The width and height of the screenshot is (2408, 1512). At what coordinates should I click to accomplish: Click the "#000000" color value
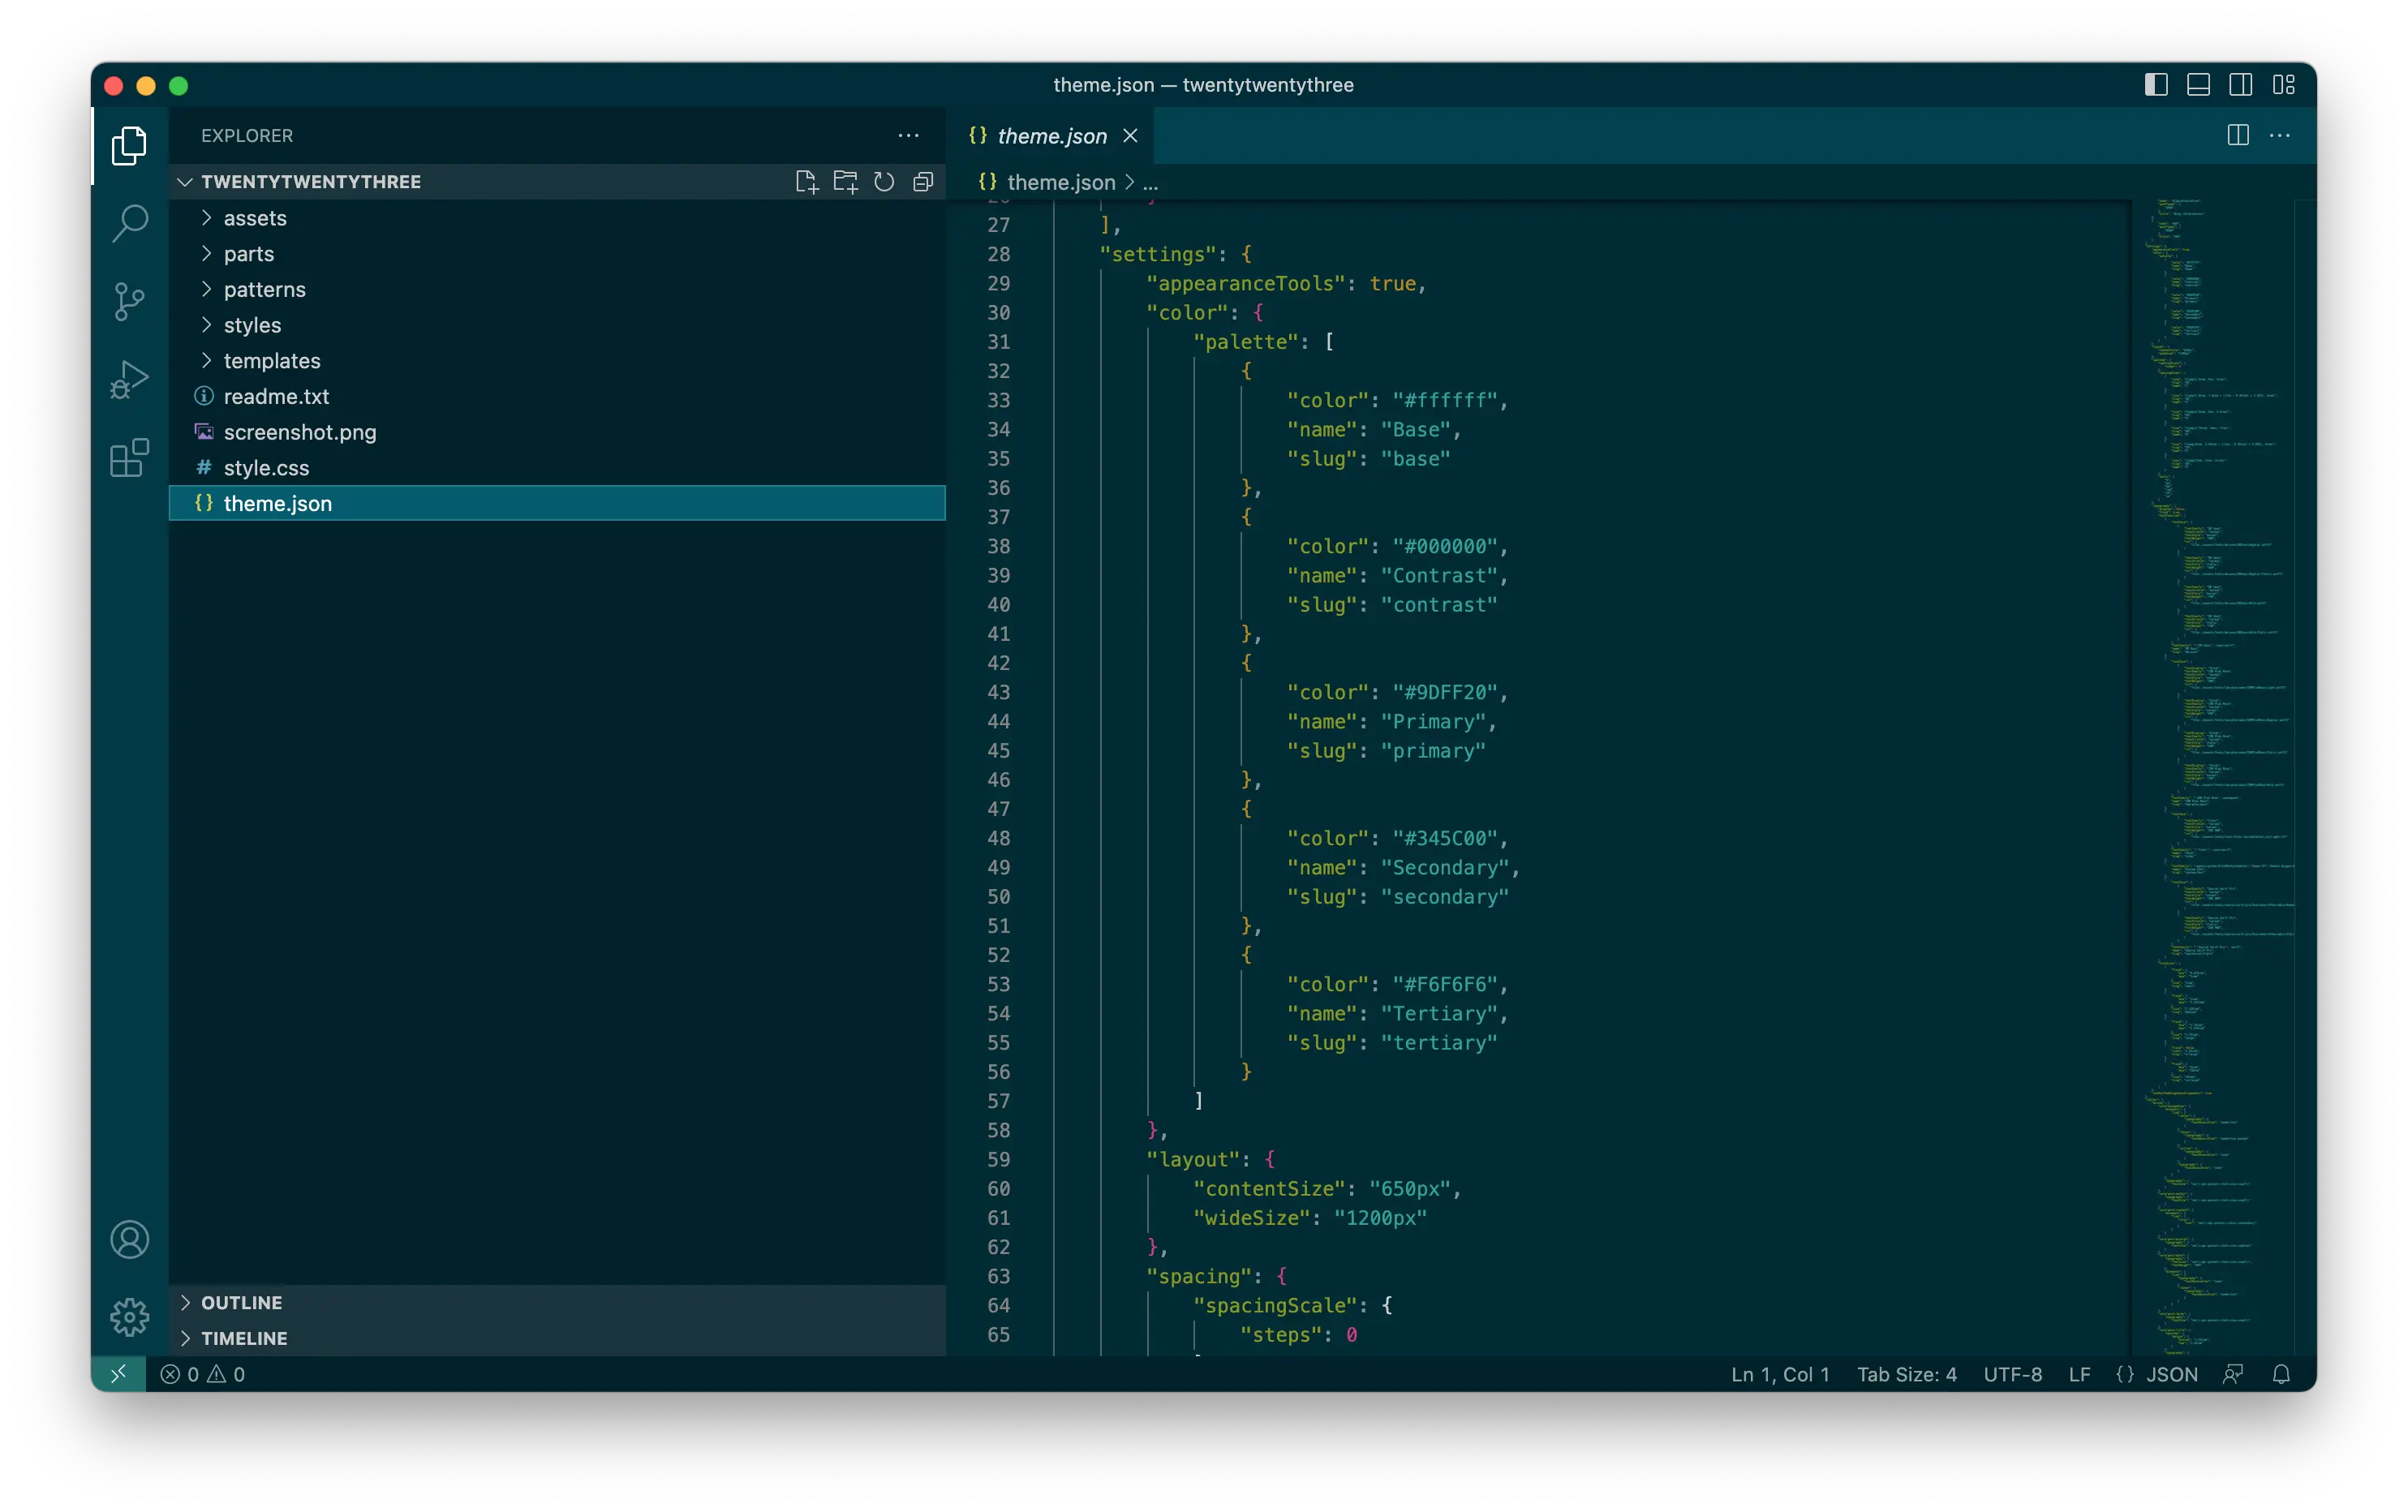[1445, 546]
